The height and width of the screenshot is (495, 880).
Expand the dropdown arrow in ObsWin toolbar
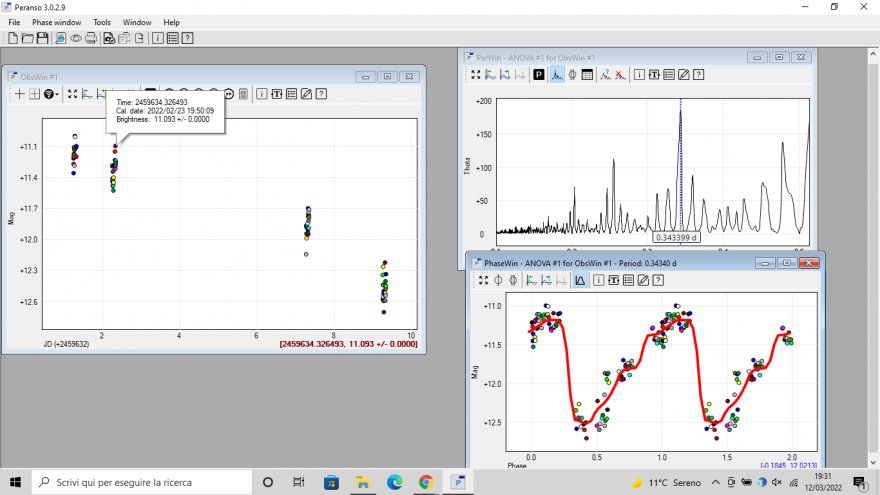(x=58, y=94)
